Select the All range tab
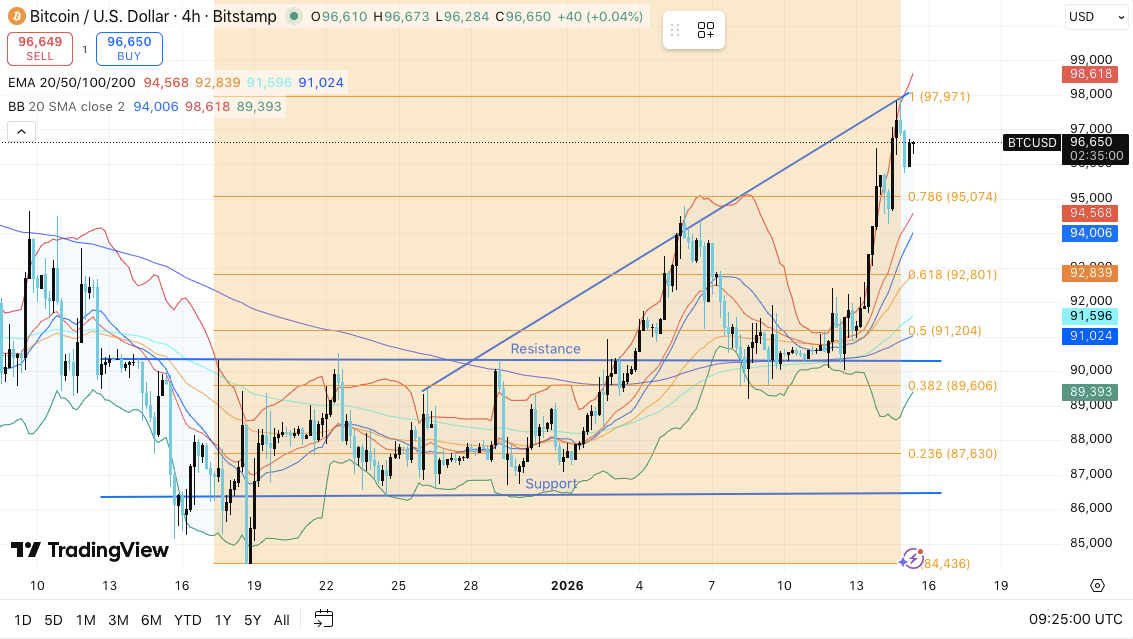1133x639 pixels. (x=281, y=620)
